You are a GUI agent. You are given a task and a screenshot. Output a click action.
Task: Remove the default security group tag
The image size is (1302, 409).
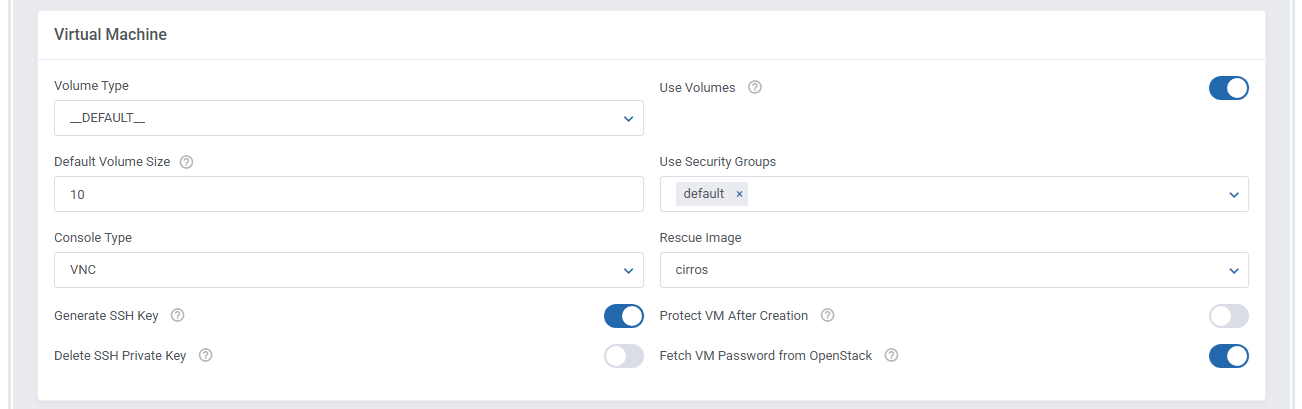point(739,194)
